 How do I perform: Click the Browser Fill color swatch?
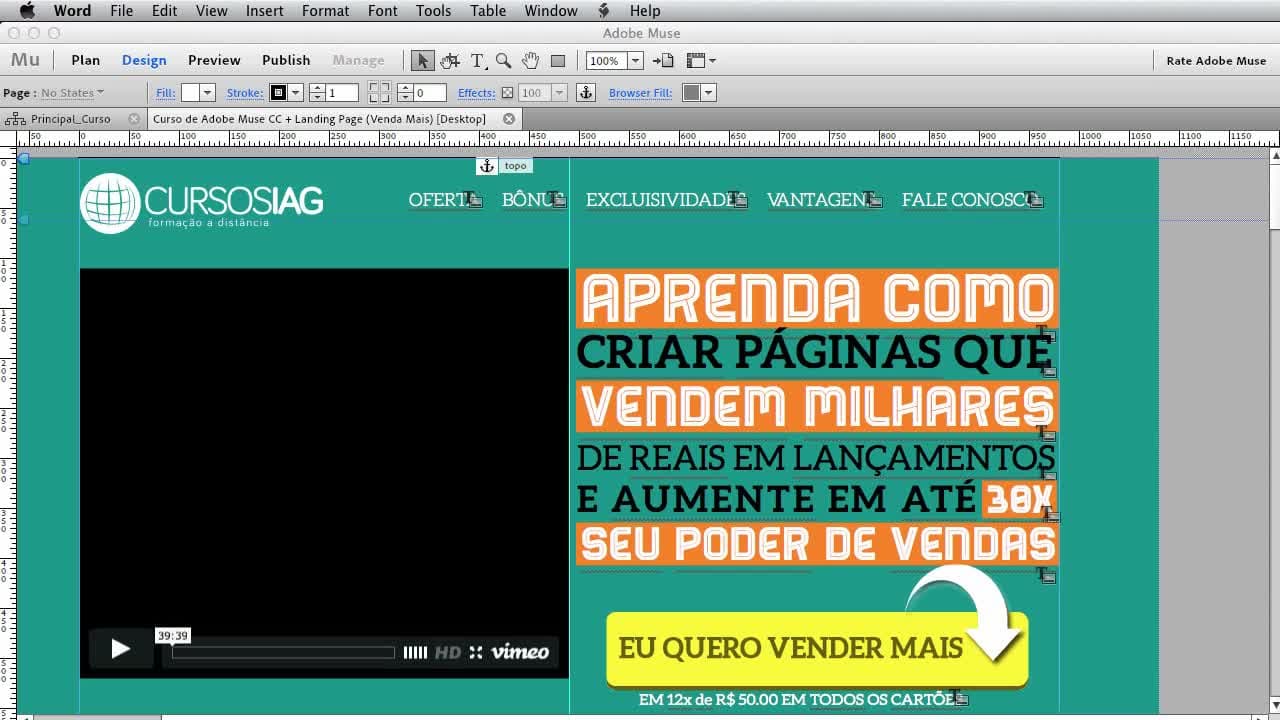tap(691, 93)
